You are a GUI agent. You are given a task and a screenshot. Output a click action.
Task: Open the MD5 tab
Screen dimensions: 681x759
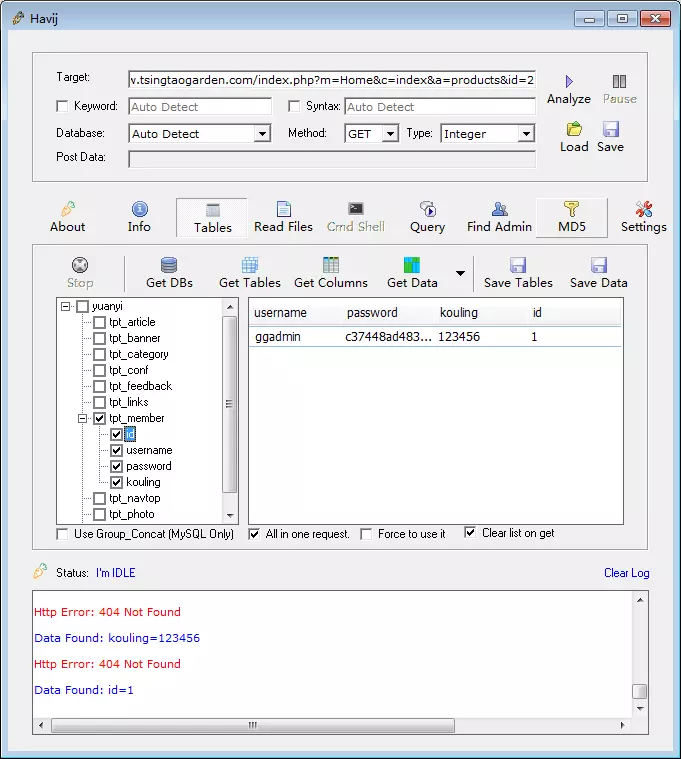click(x=572, y=218)
